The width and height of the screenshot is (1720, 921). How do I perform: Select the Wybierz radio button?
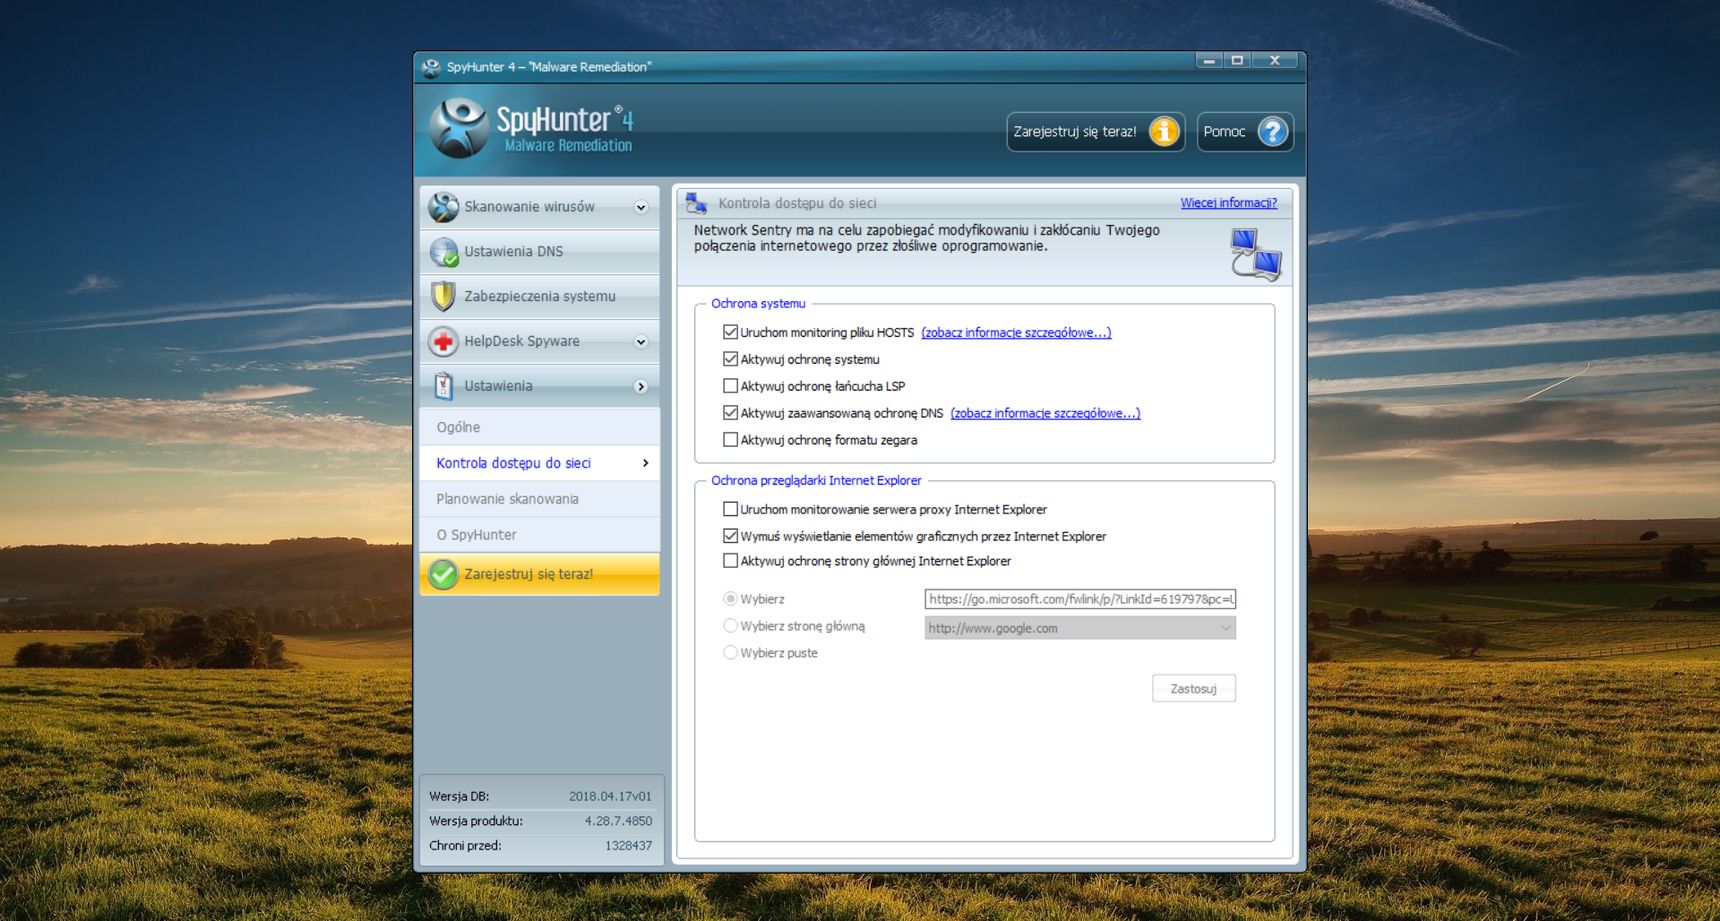coord(730,599)
